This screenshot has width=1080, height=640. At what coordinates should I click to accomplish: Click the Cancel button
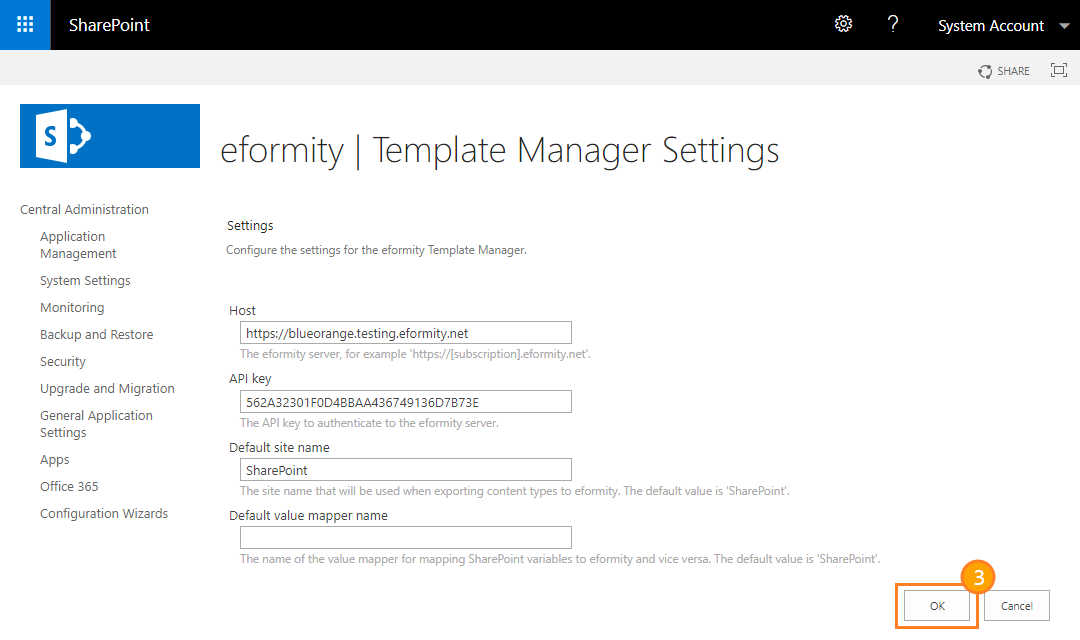[x=1017, y=606]
